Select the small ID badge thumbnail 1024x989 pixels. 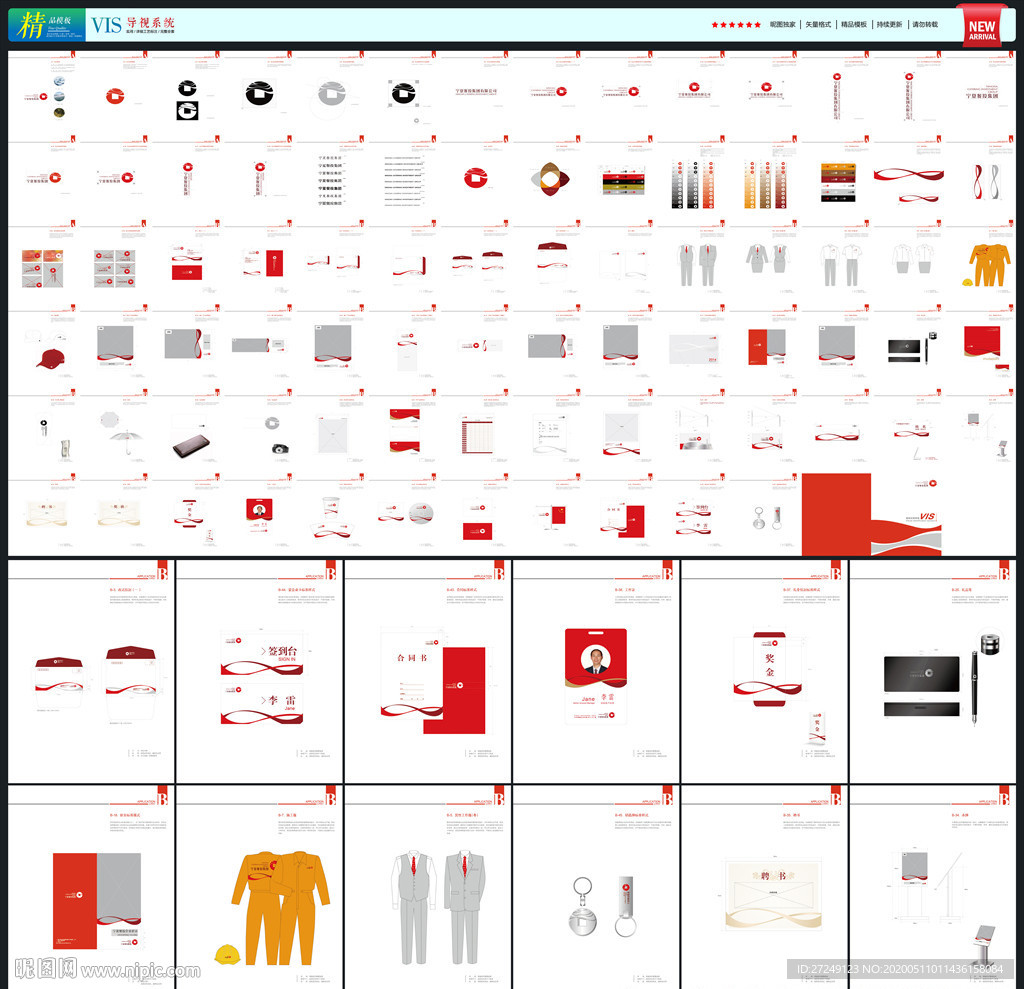[261, 516]
